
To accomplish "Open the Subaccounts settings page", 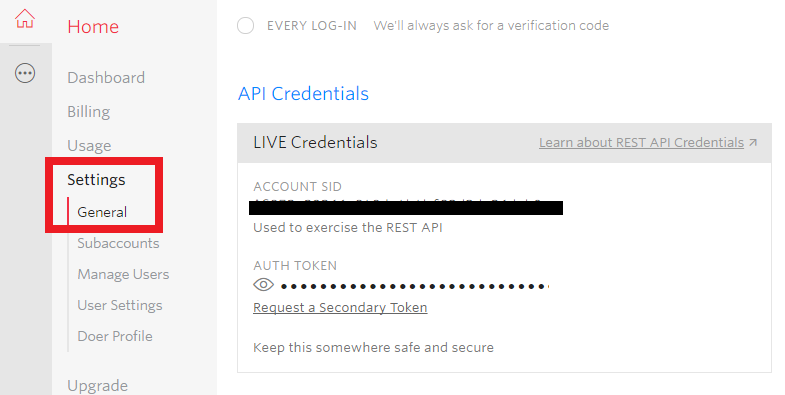I will (x=118, y=243).
